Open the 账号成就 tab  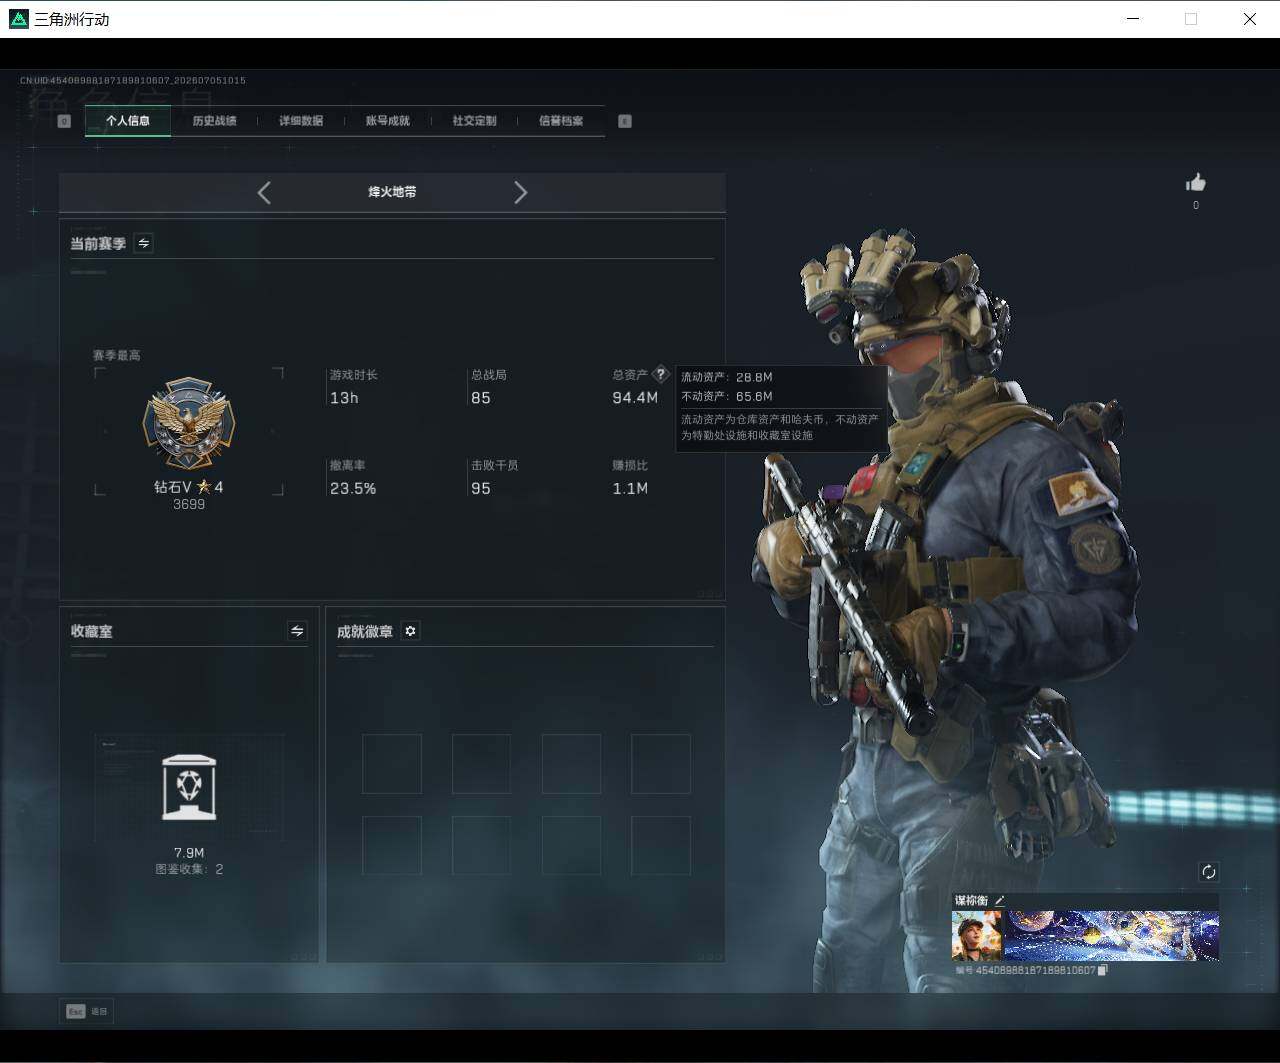tap(388, 121)
